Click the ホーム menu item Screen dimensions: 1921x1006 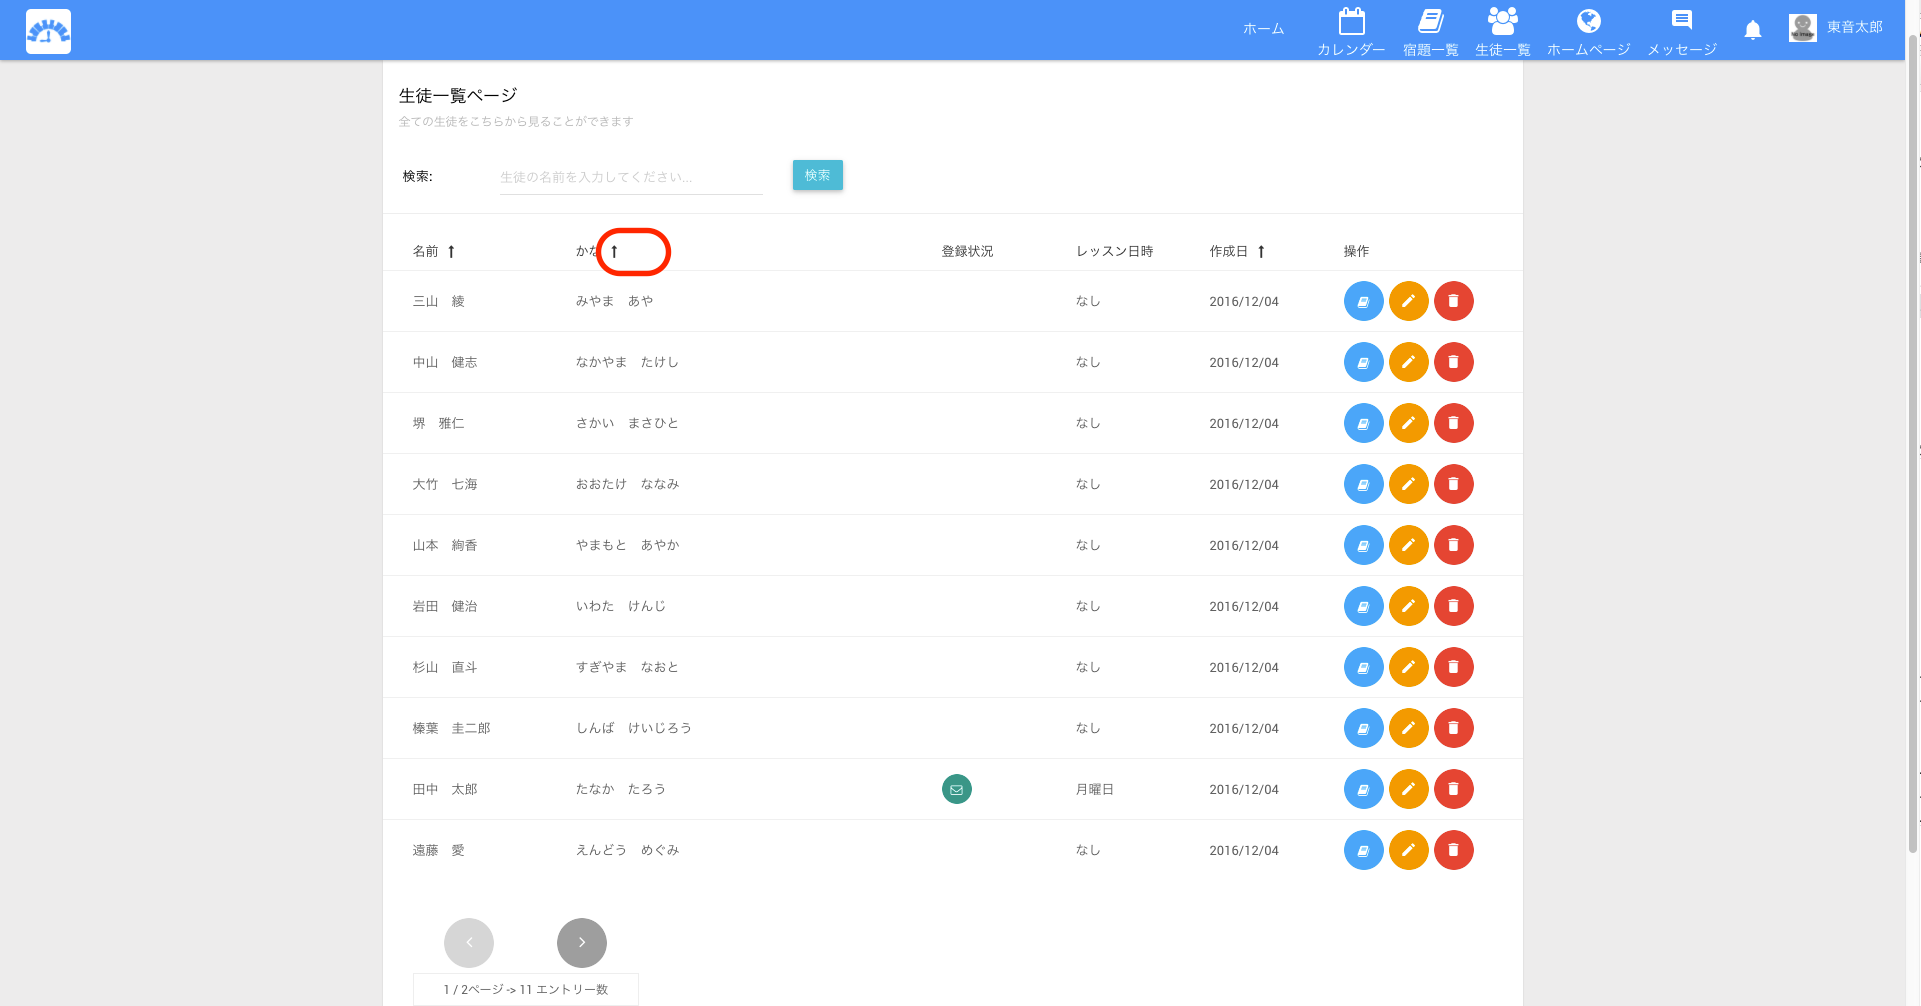click(1263, 29)
